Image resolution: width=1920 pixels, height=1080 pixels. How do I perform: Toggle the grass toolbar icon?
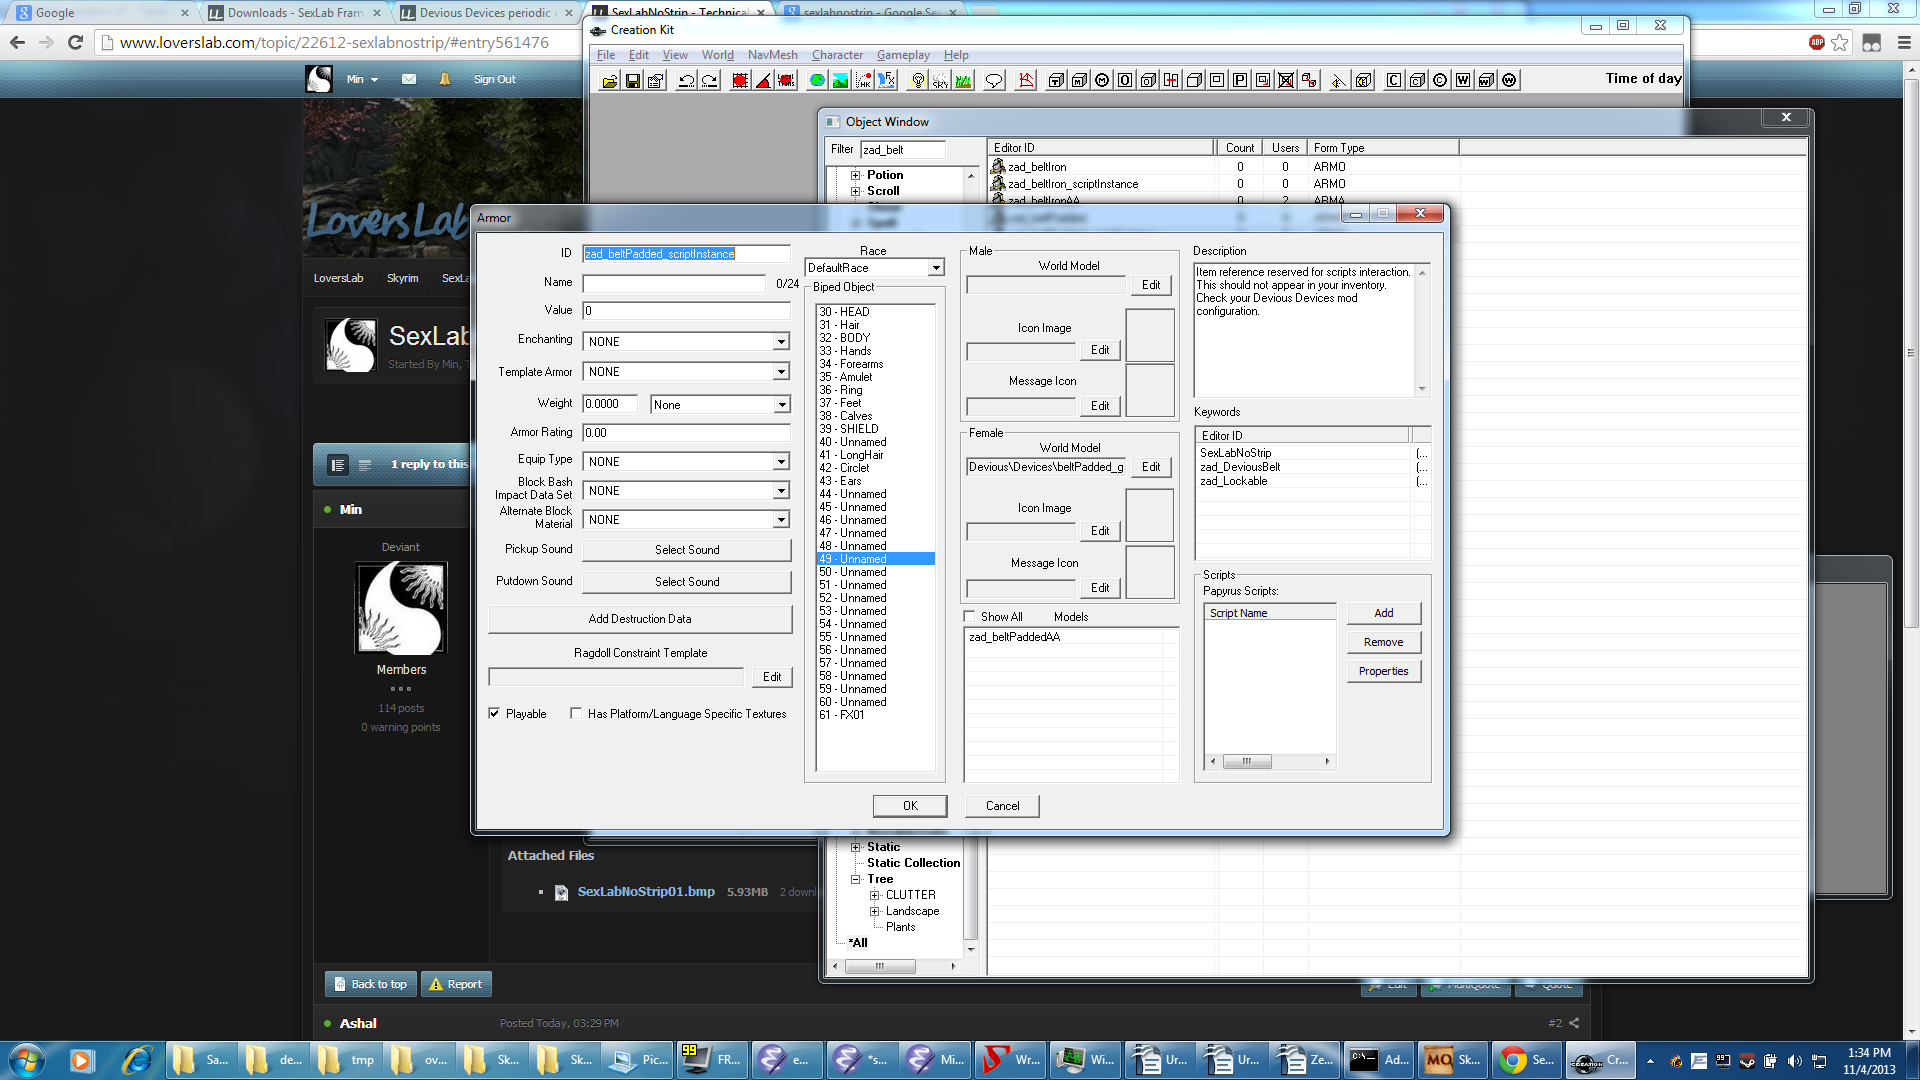(x=963, y=80)
